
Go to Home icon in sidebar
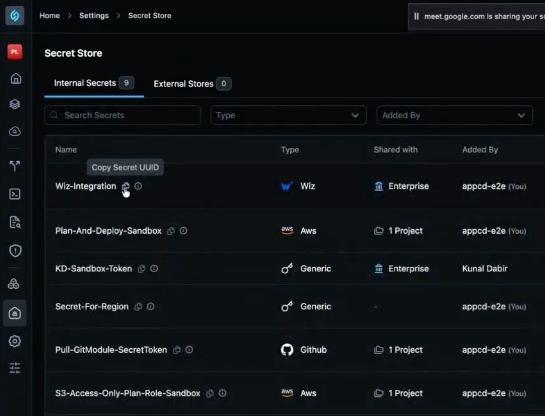(15, 79)
